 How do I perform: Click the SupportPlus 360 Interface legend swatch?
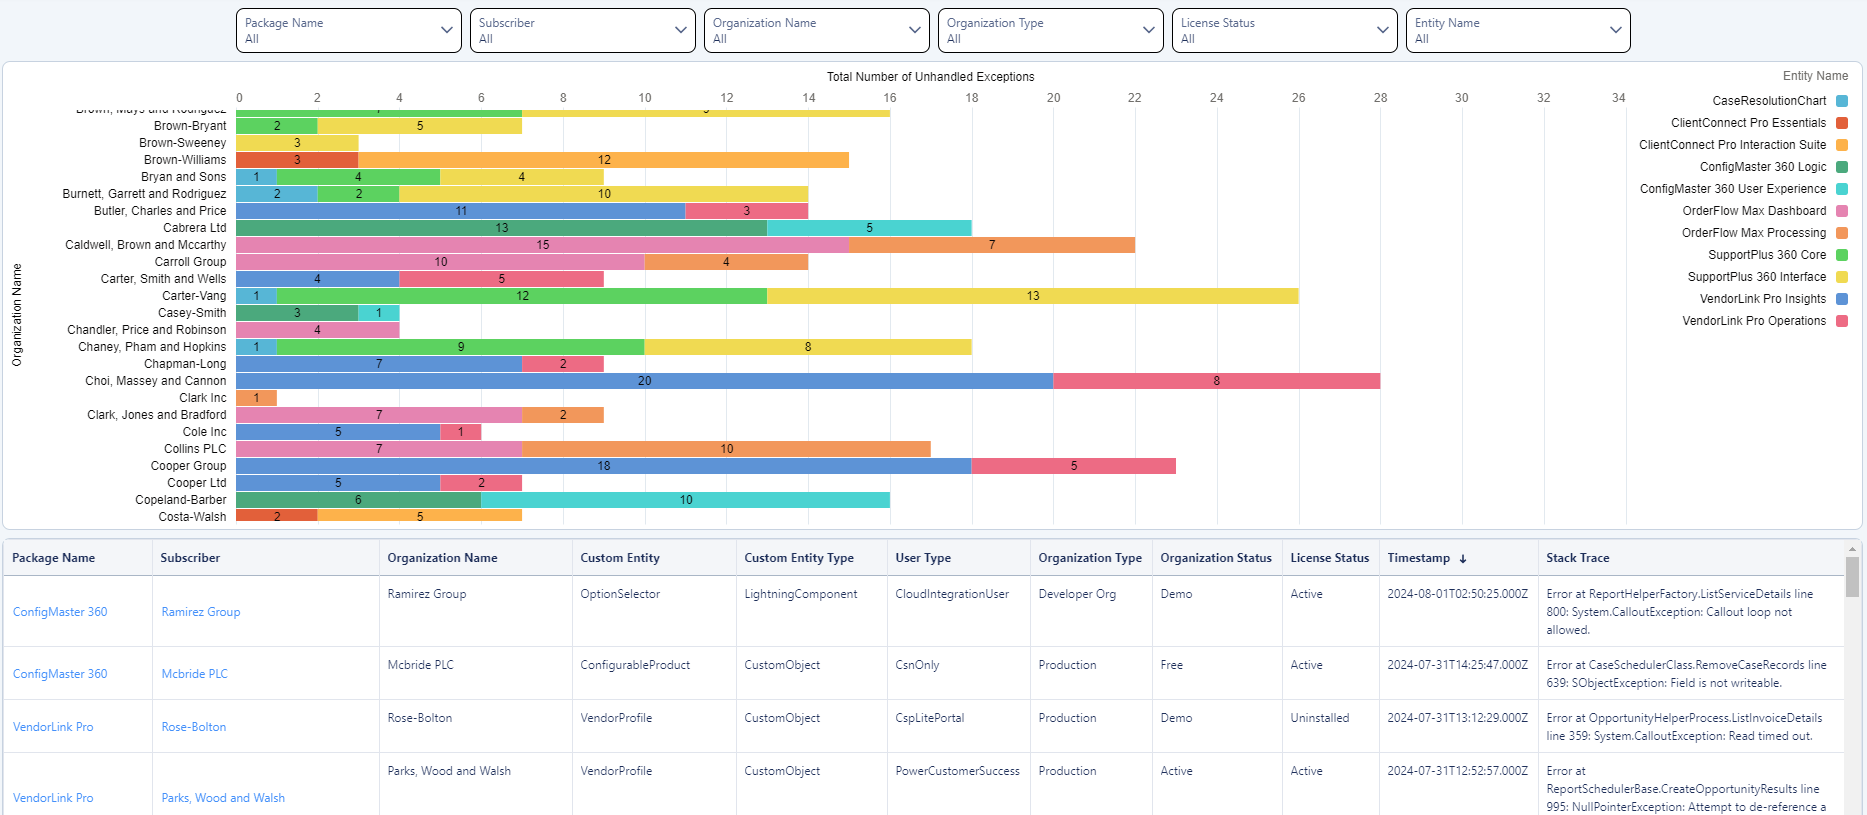tap(1842, 277)
